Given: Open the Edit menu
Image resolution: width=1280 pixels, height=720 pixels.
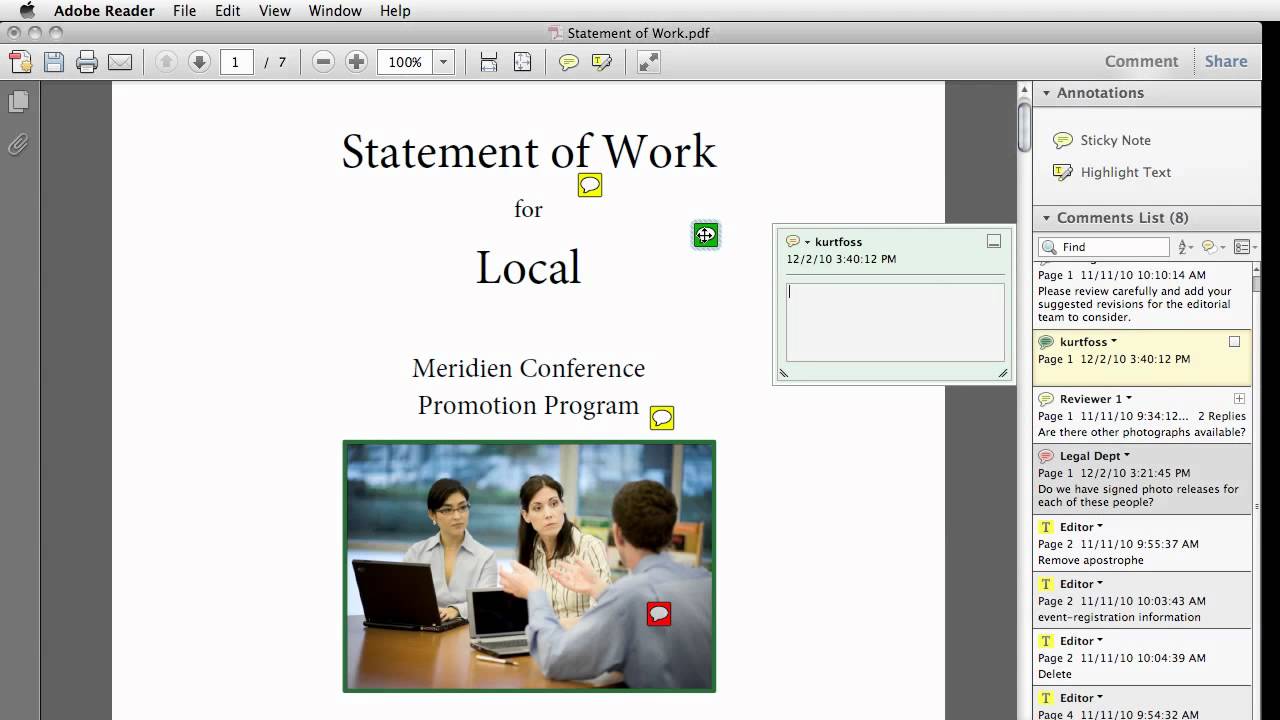Looking at the screenshot, I should [227, 10].
